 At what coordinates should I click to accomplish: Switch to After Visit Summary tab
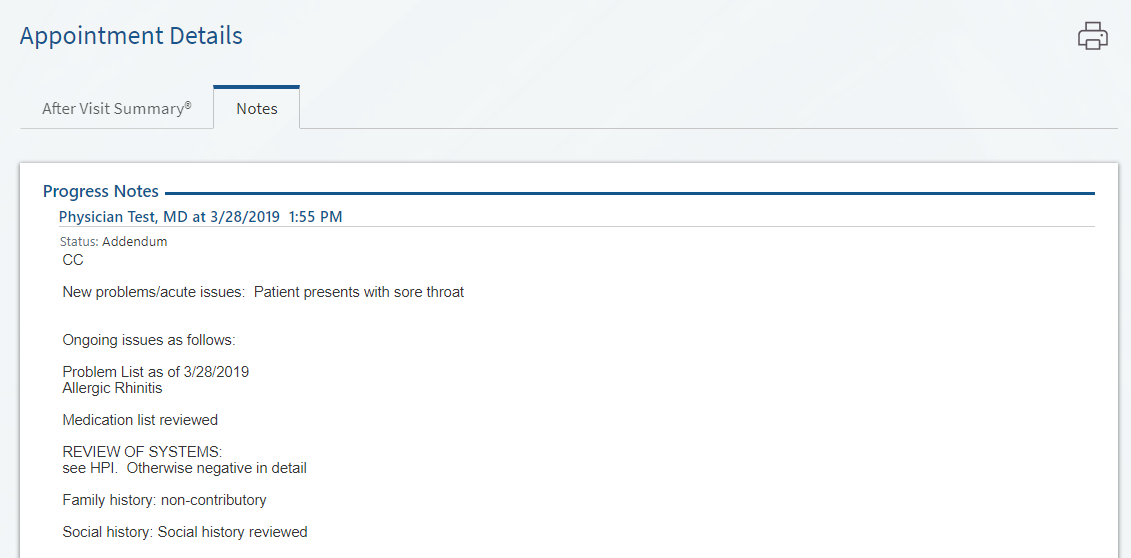pos(117,109)
